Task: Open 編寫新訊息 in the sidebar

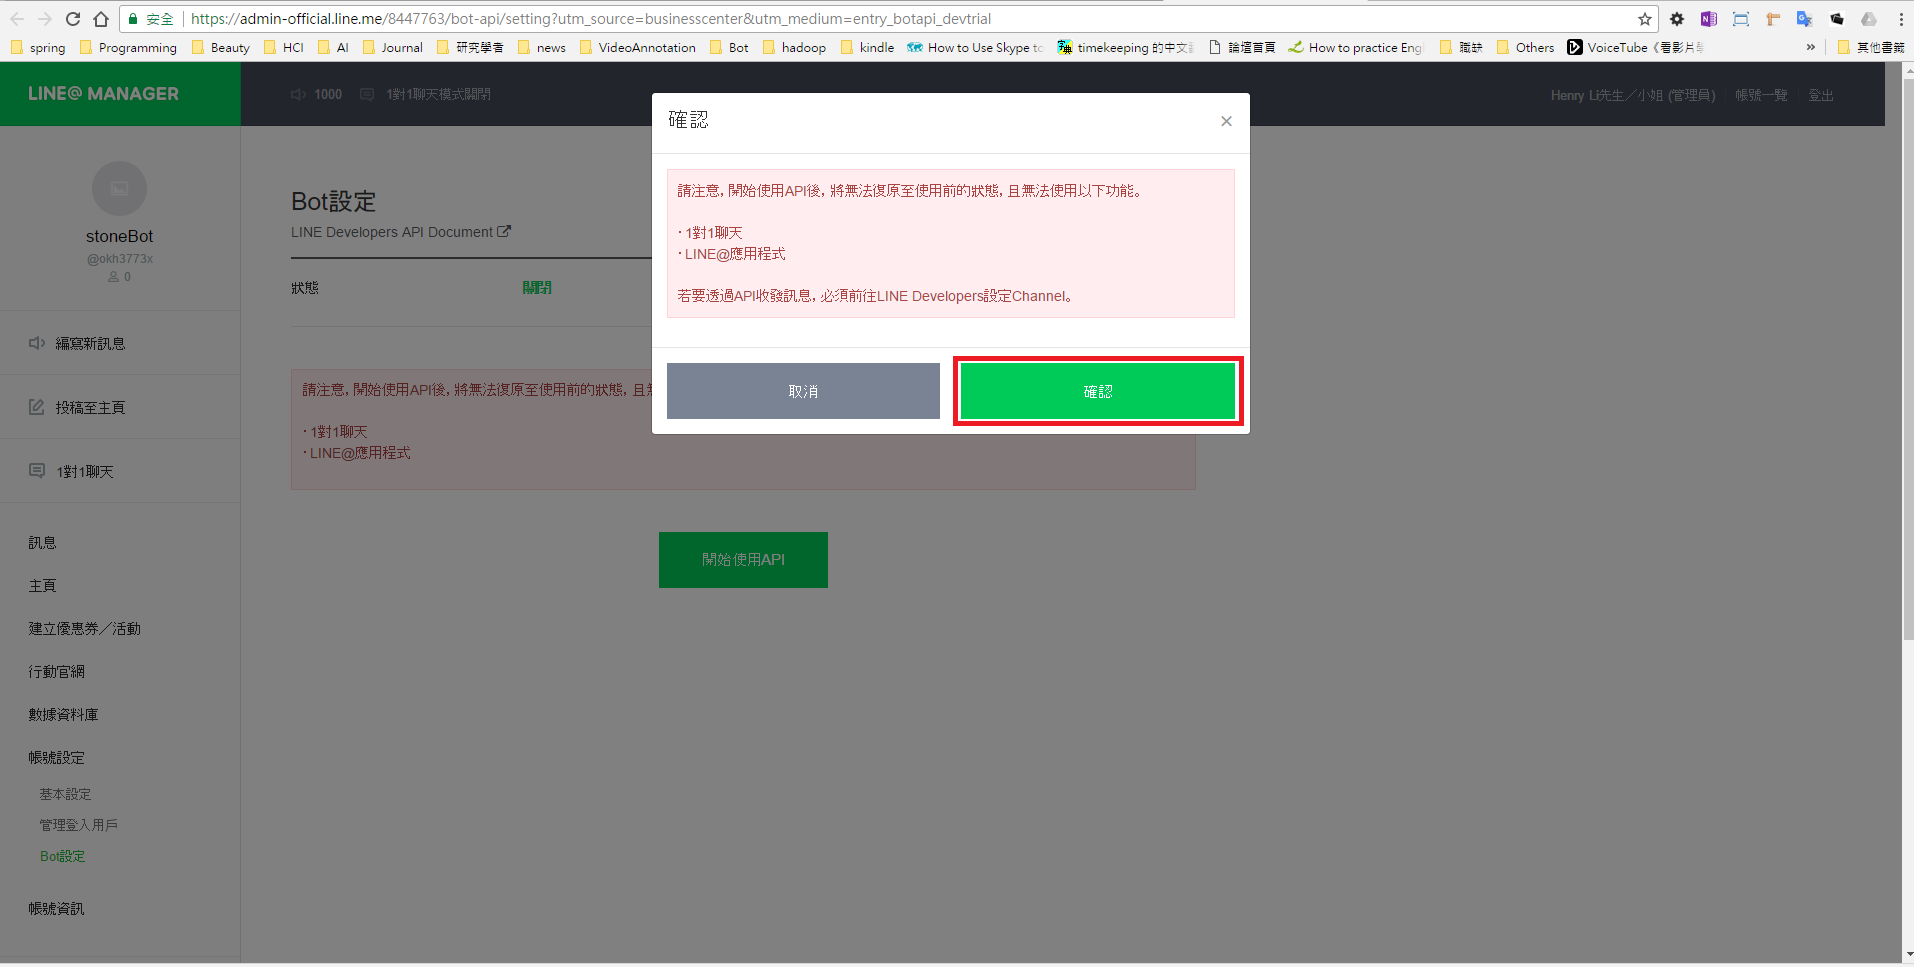Action: tap(120, 343)
